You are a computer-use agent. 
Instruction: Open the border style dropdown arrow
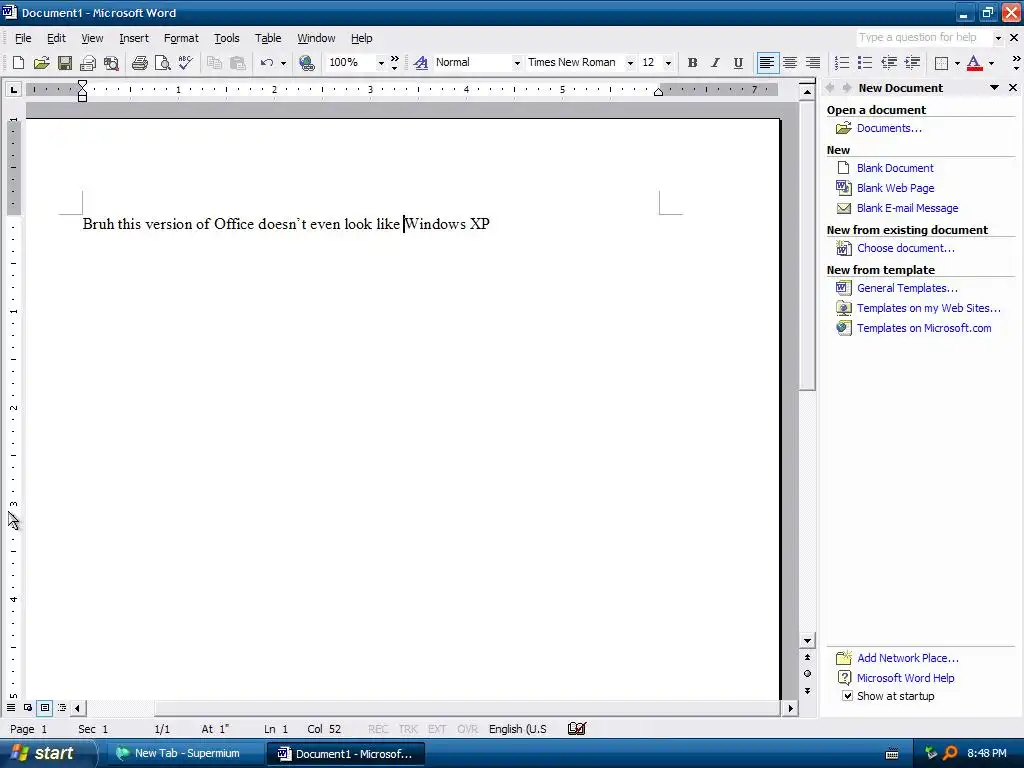[957, 63]
